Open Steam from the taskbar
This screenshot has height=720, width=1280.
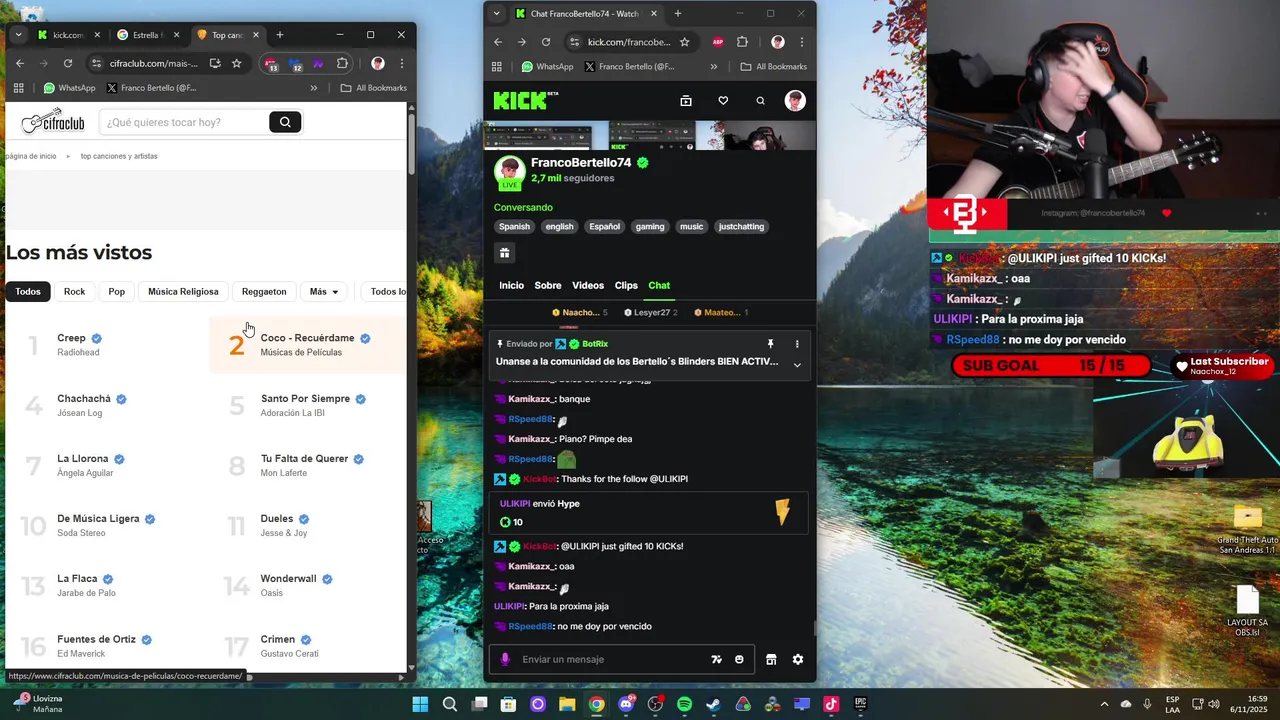[713, 704]
